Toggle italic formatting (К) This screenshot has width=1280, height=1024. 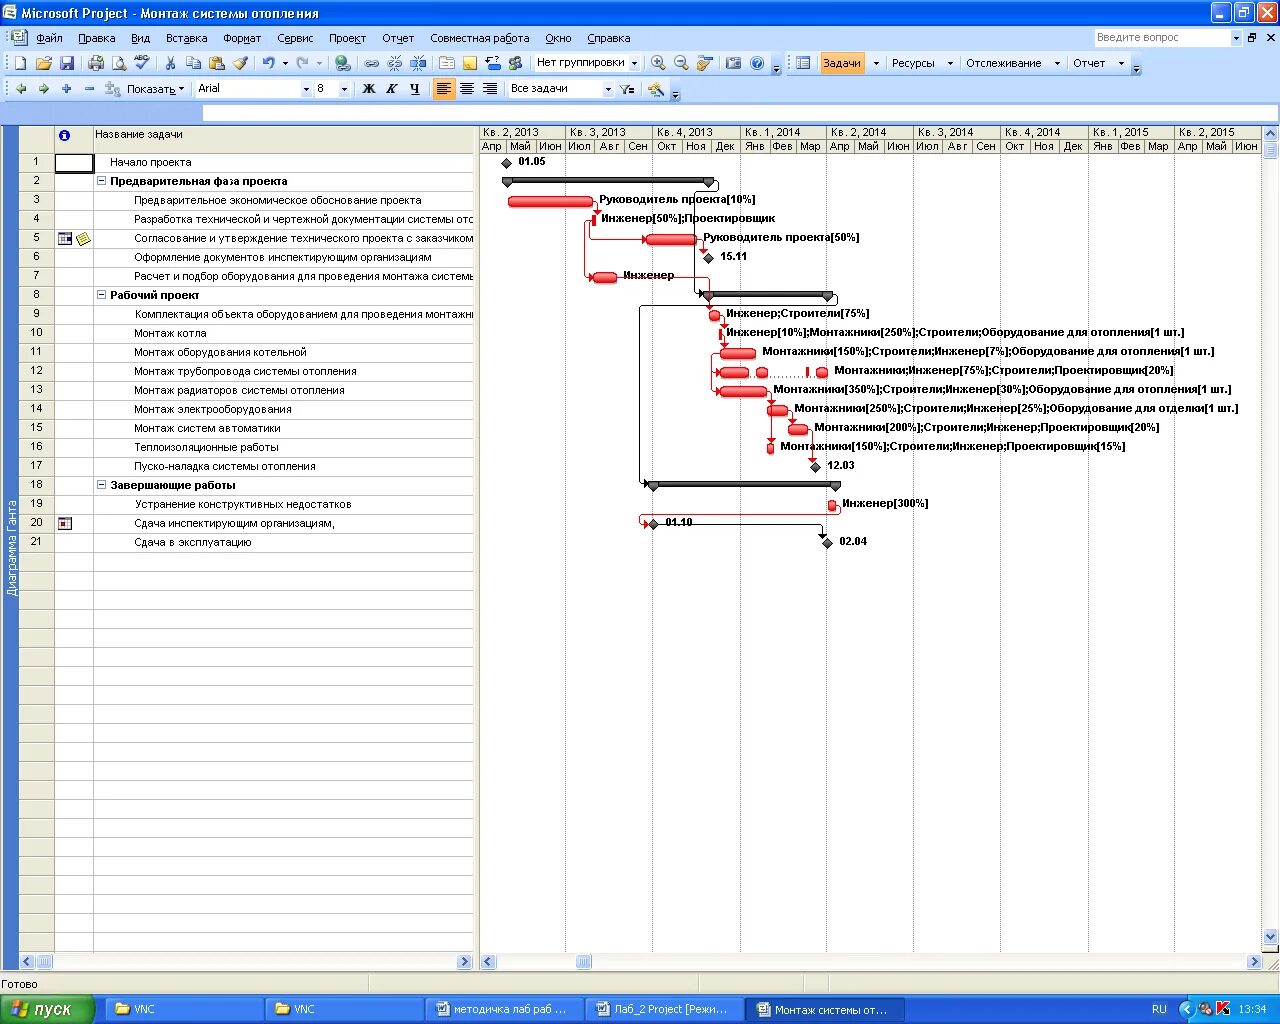pos(392,89)
